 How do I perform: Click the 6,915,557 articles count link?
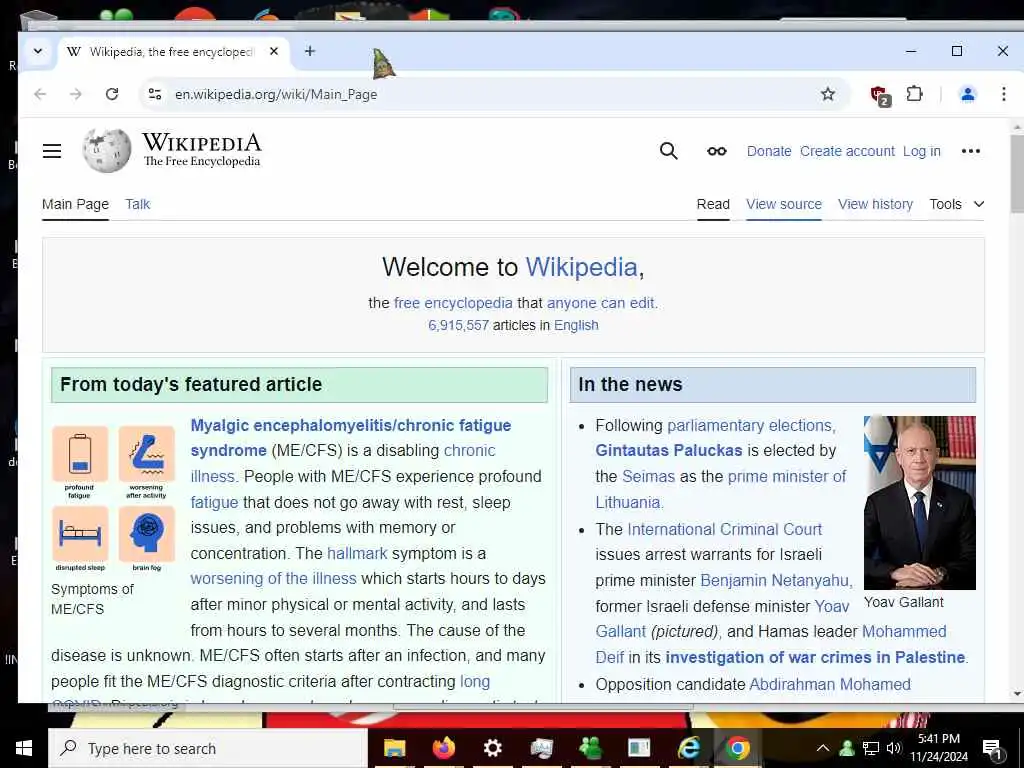(458, 325)
